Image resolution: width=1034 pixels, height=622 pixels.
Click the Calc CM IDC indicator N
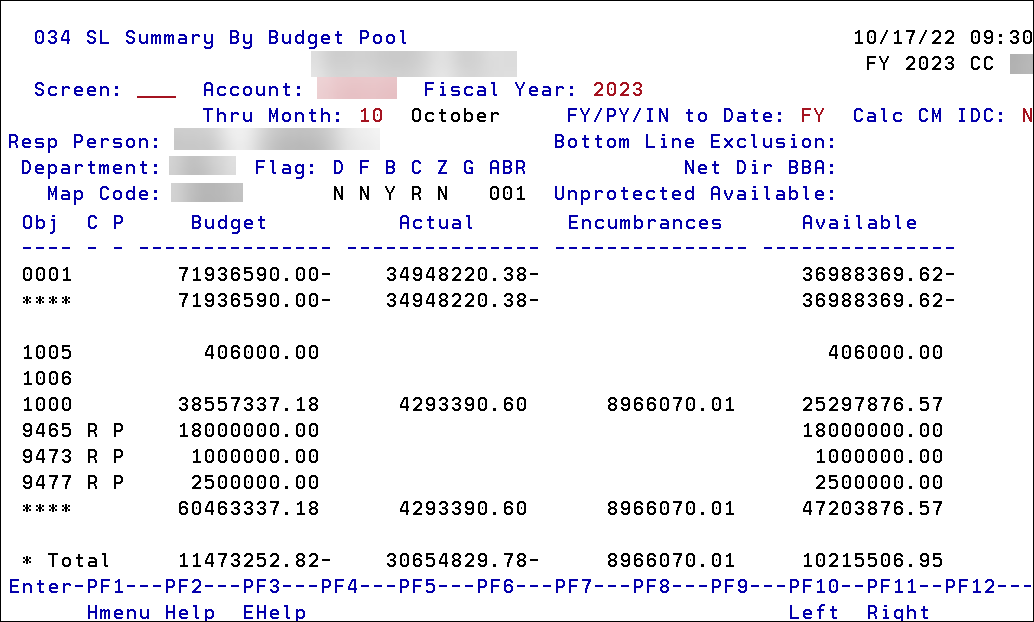(1025, 115)
